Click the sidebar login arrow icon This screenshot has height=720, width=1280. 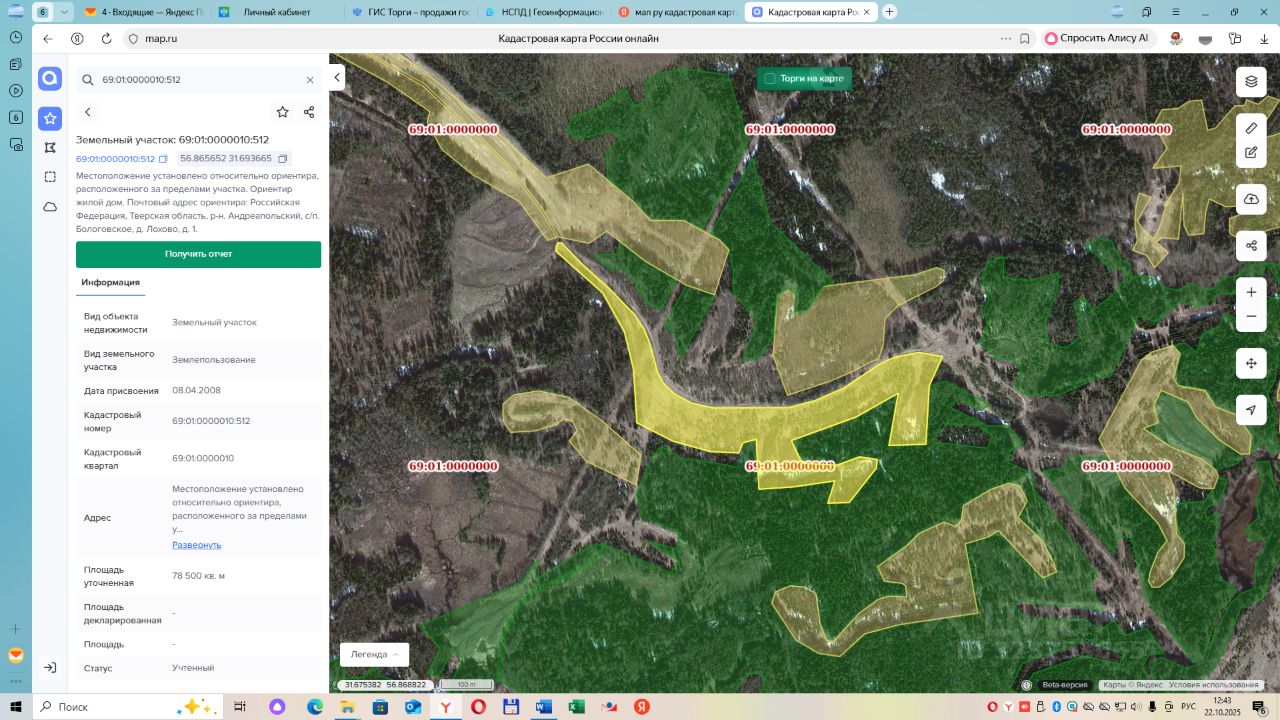tap(50, 667)
